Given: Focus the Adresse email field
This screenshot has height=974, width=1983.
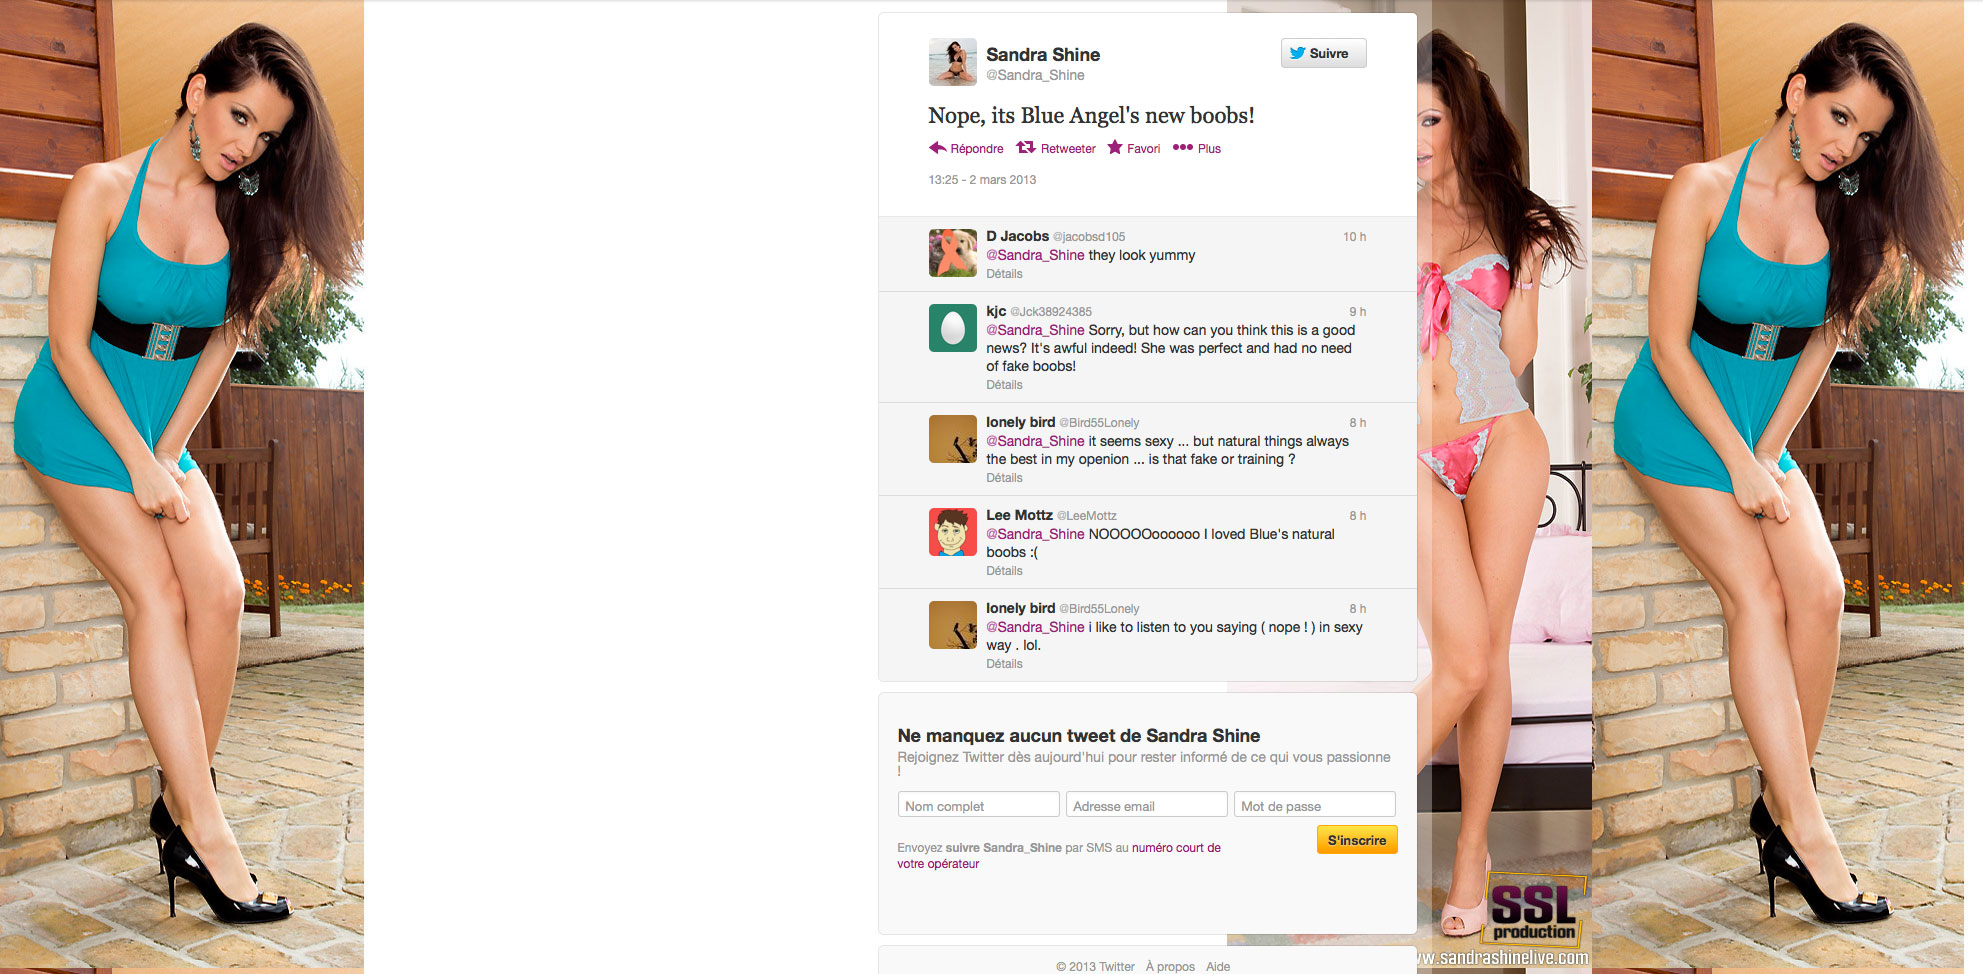Looking at the screenshot, I should click(1146, 805).
